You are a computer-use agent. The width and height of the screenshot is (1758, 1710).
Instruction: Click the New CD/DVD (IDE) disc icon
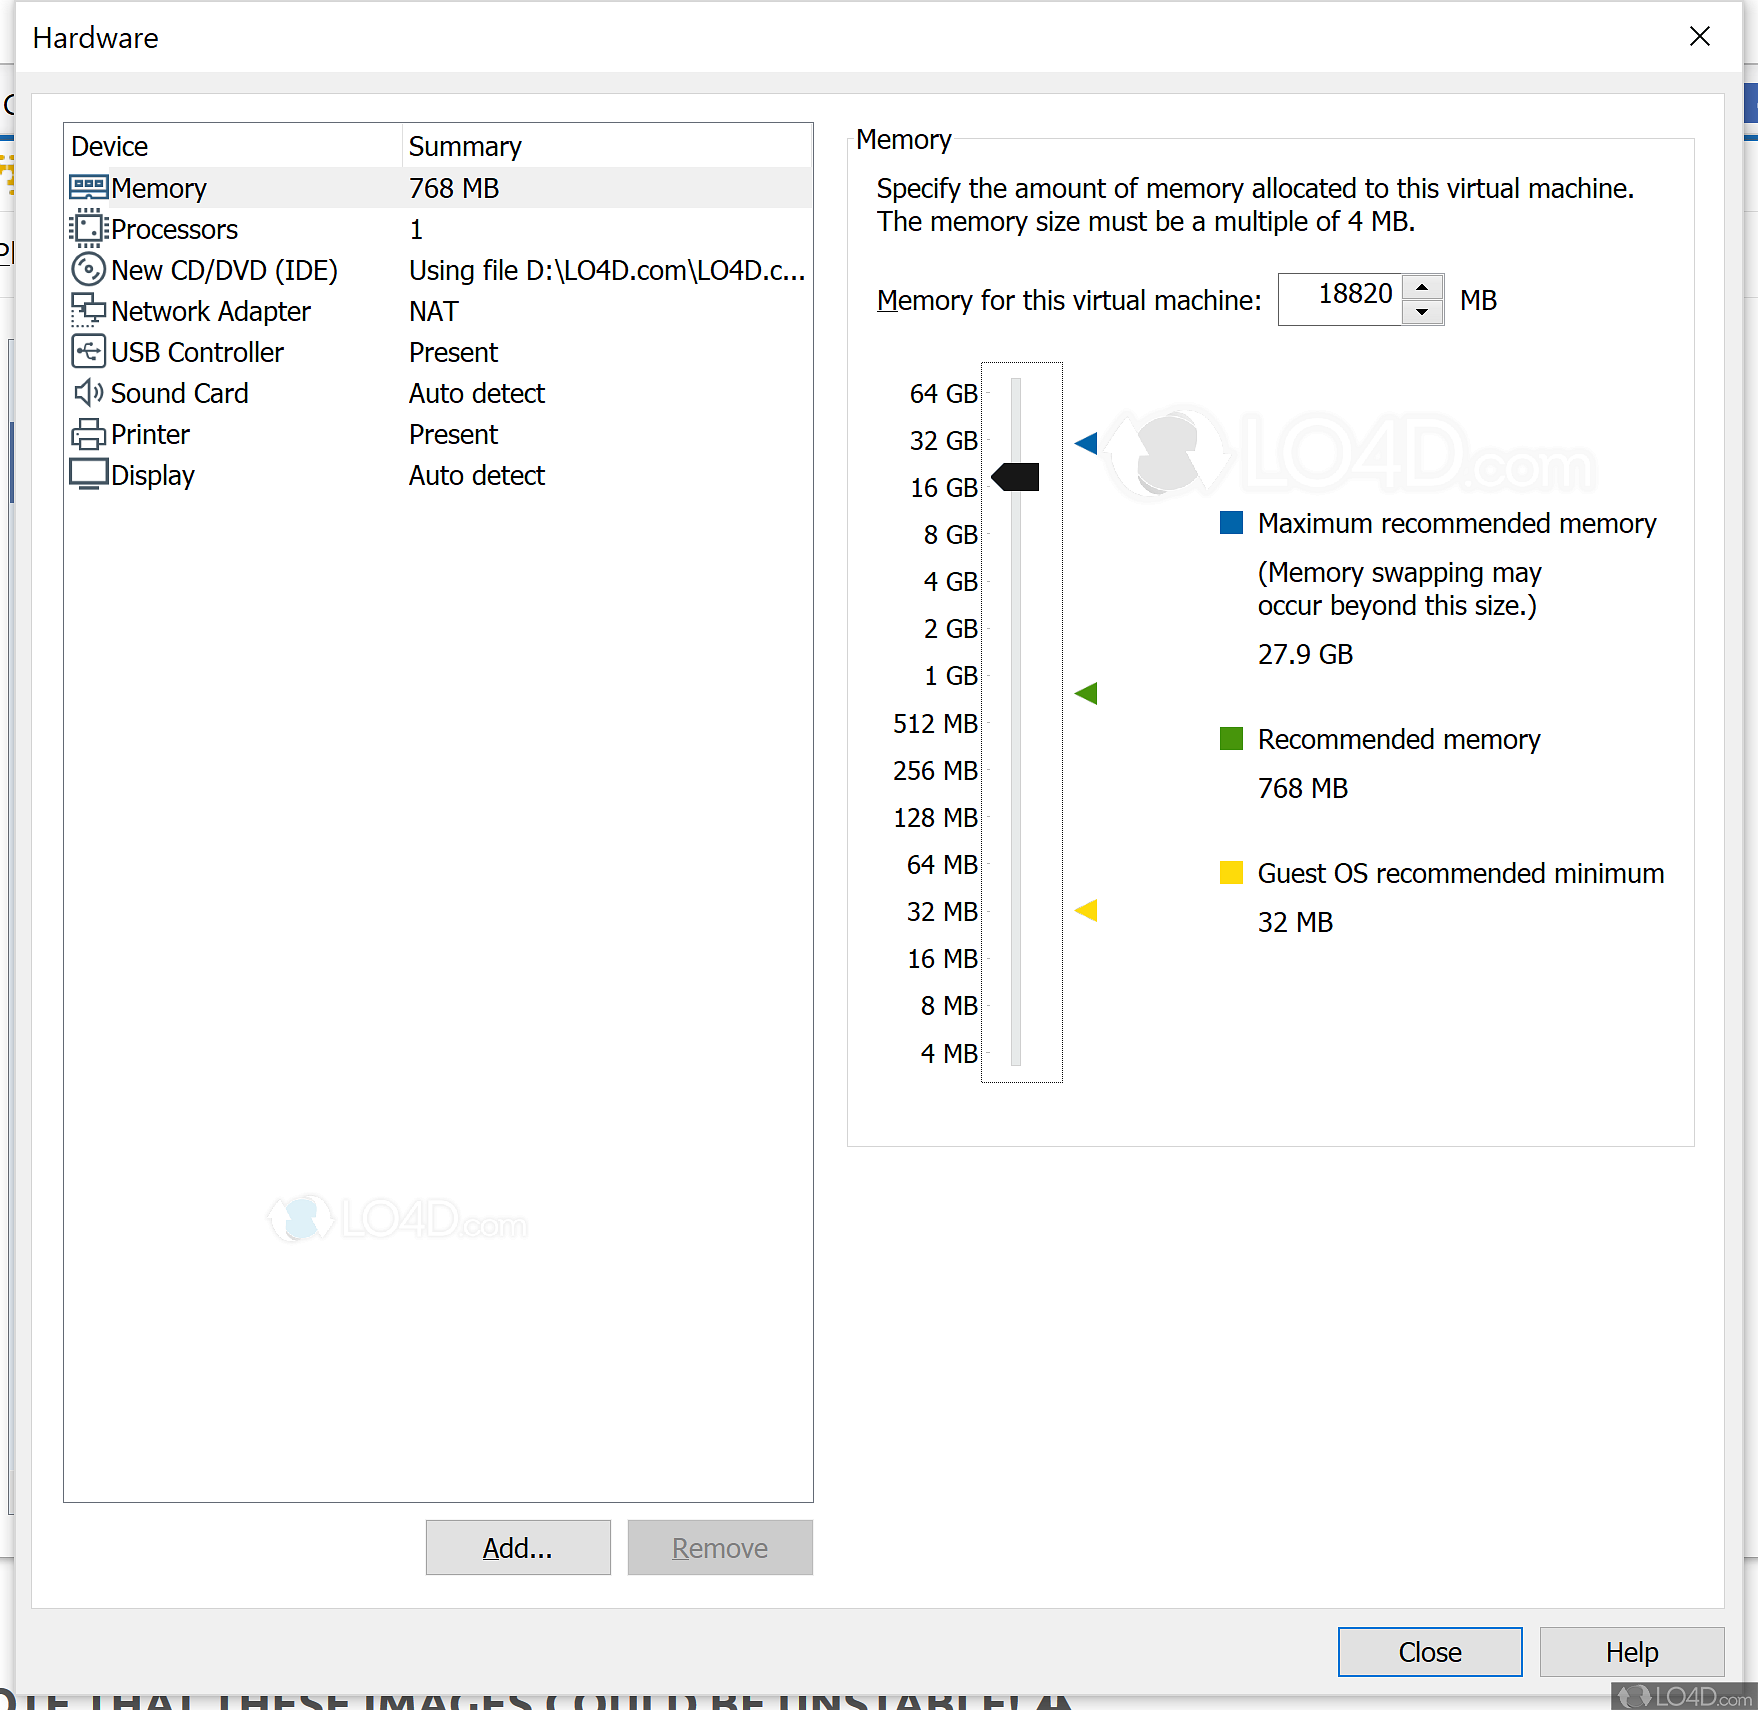click(x=88, y=269)
